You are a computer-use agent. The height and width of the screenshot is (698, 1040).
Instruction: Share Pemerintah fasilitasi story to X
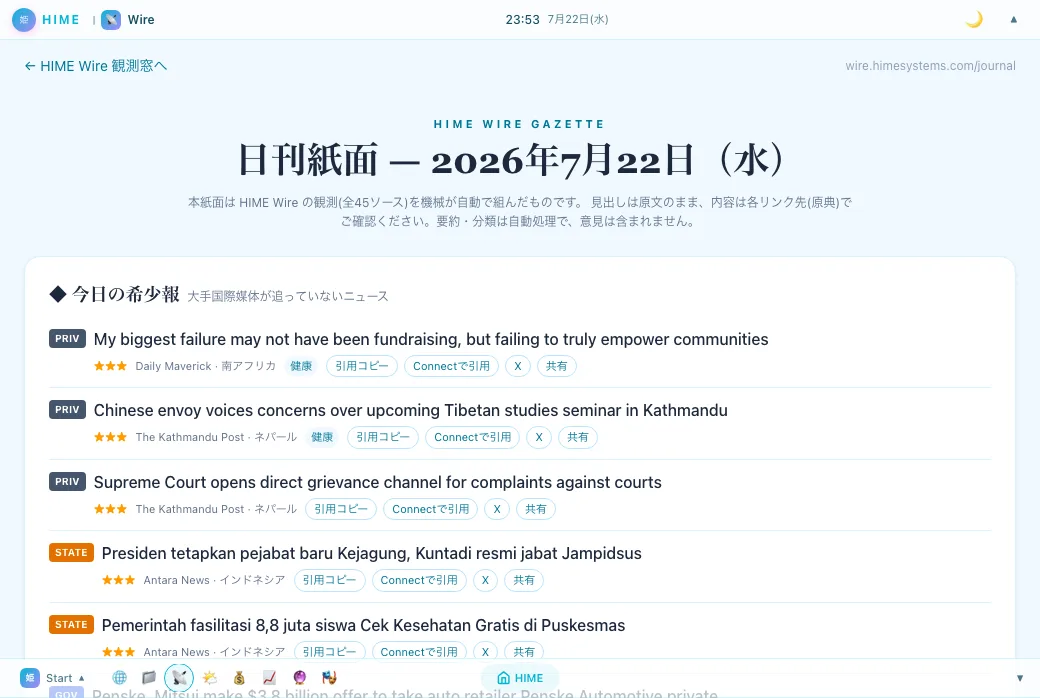pos(486,652)
